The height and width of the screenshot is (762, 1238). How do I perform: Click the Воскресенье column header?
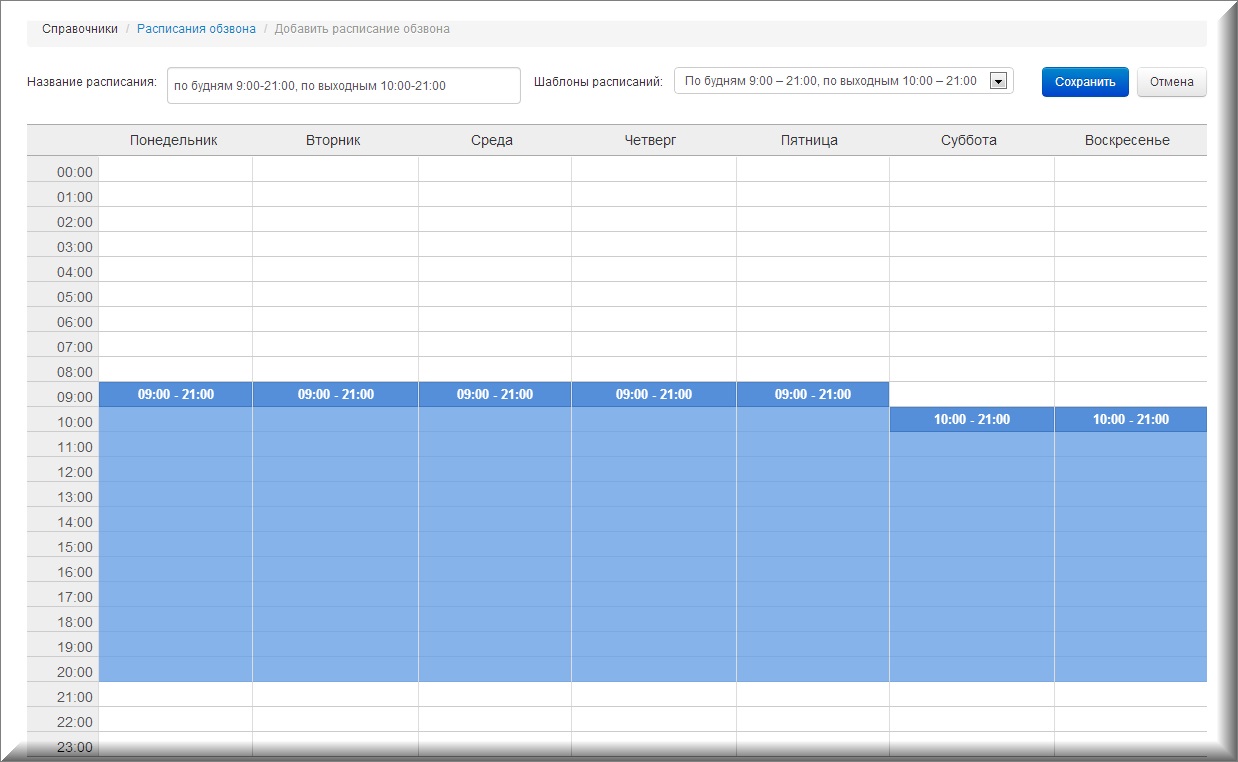click(x=1127, y=141)
